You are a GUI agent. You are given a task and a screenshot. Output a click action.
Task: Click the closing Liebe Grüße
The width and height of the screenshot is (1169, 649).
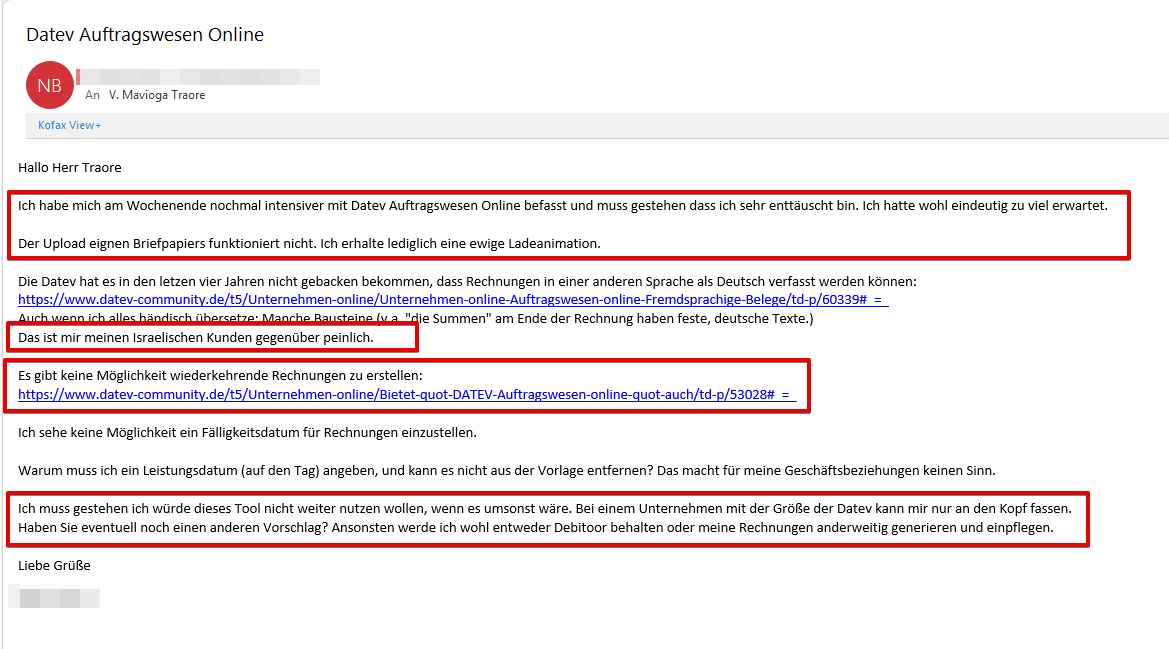click(54, 566)
